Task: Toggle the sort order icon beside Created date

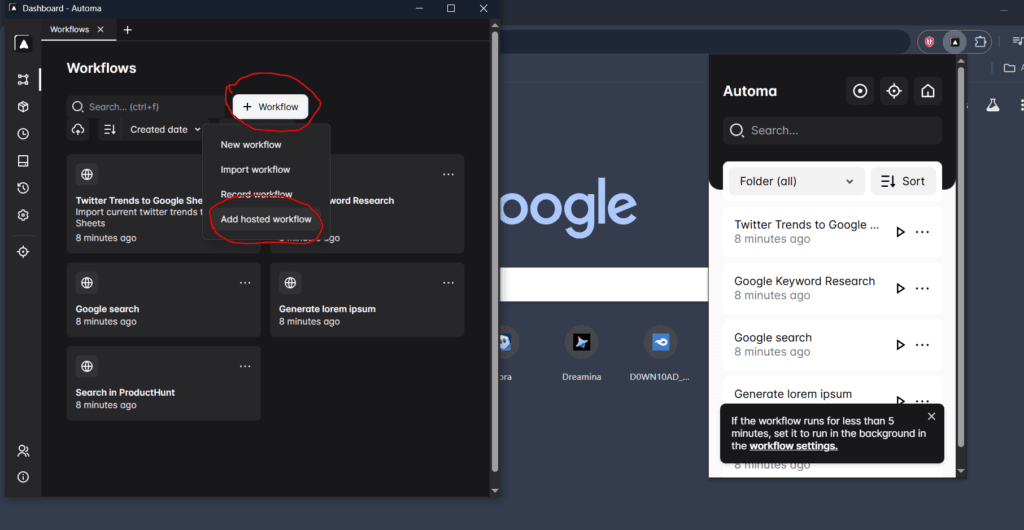Action: pyautogui.click(x=110, y=130)
